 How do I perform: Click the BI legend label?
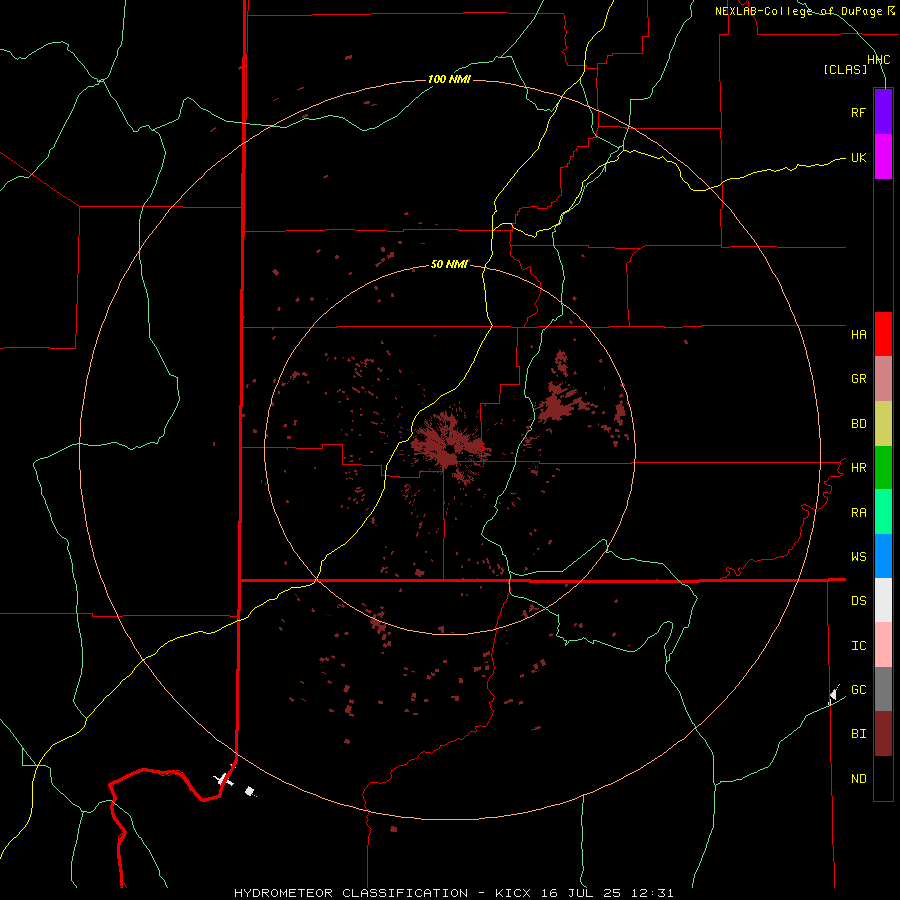pos(858,734)
